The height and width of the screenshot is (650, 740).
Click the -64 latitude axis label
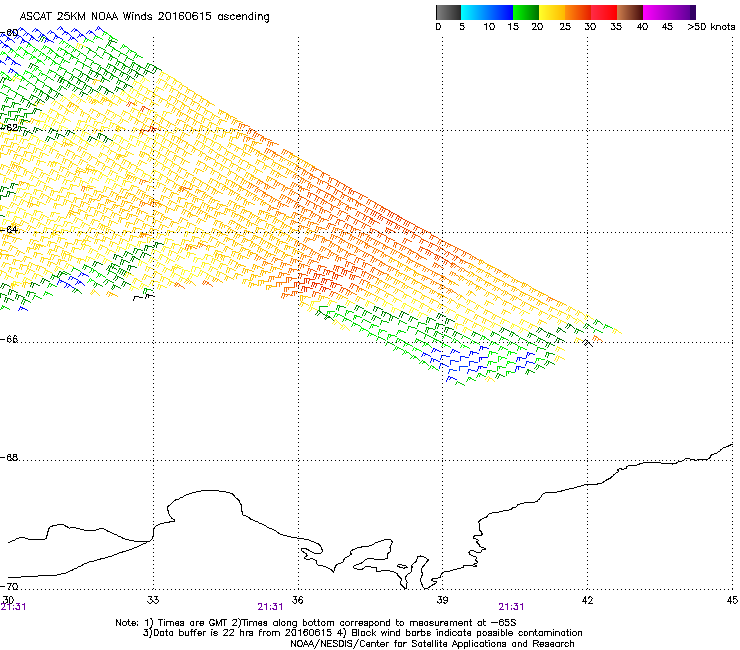tap(9, 229)
